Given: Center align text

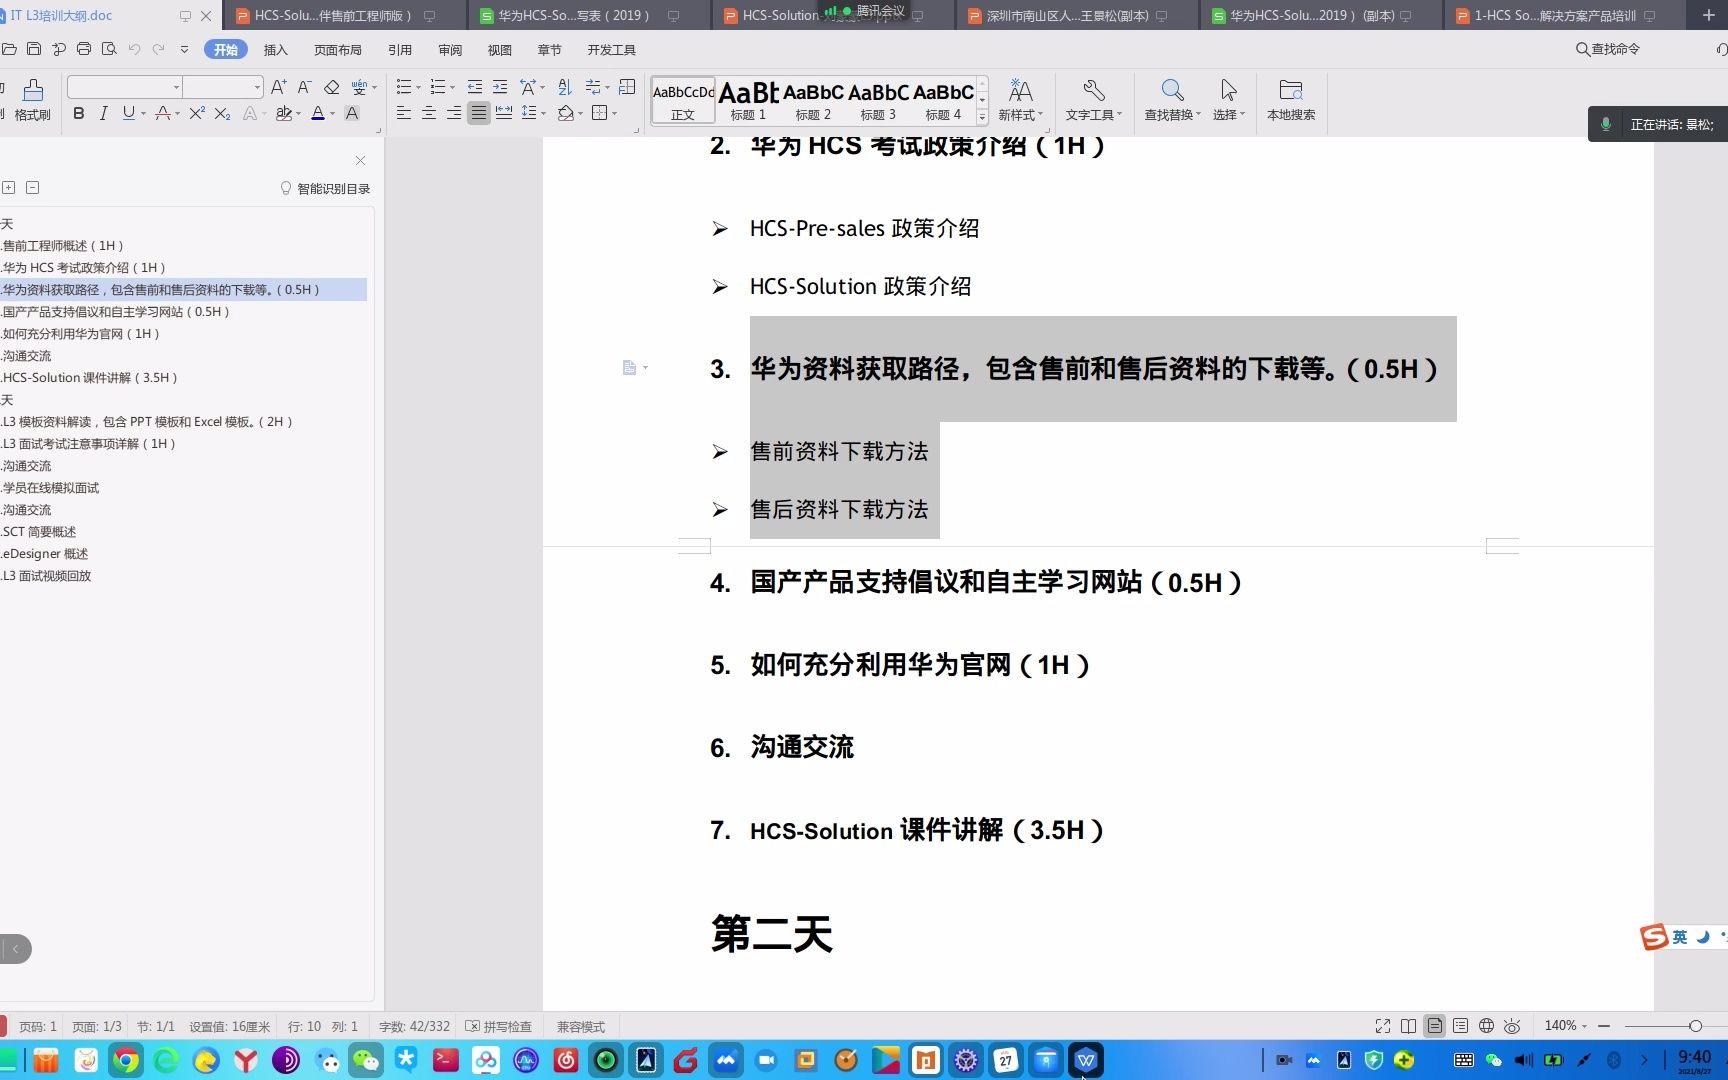Looking at the screenshot, I should coord(429,114).
